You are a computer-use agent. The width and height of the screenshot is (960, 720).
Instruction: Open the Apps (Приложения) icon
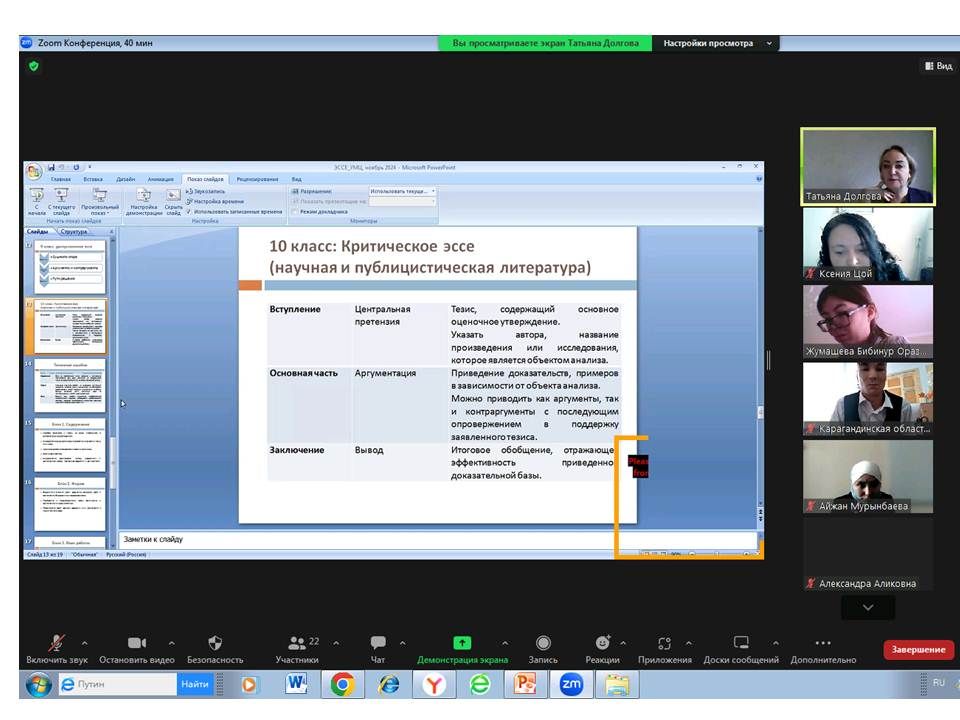click(665, 643)
